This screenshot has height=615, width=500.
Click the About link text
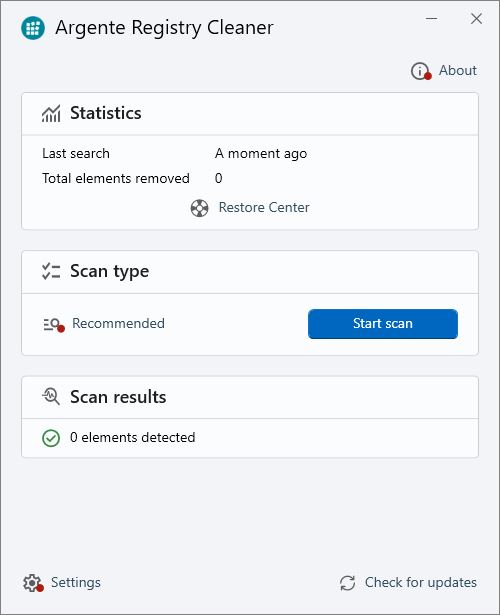458,71
